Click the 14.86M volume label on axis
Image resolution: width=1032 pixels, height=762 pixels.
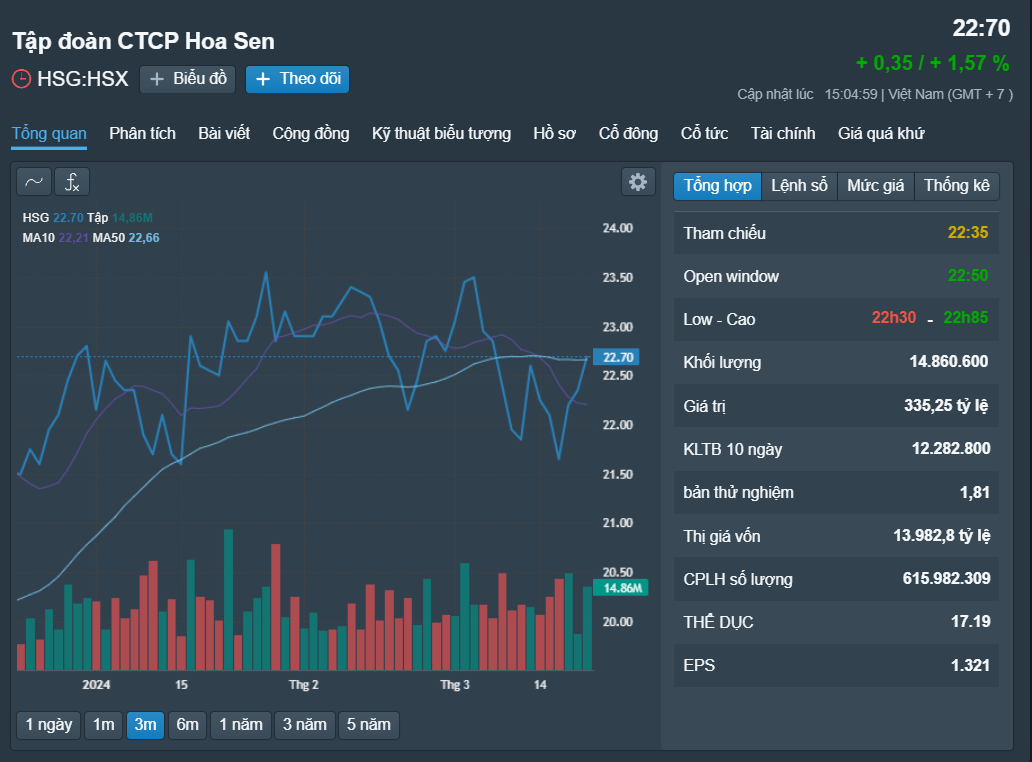(x=621, y=588)
